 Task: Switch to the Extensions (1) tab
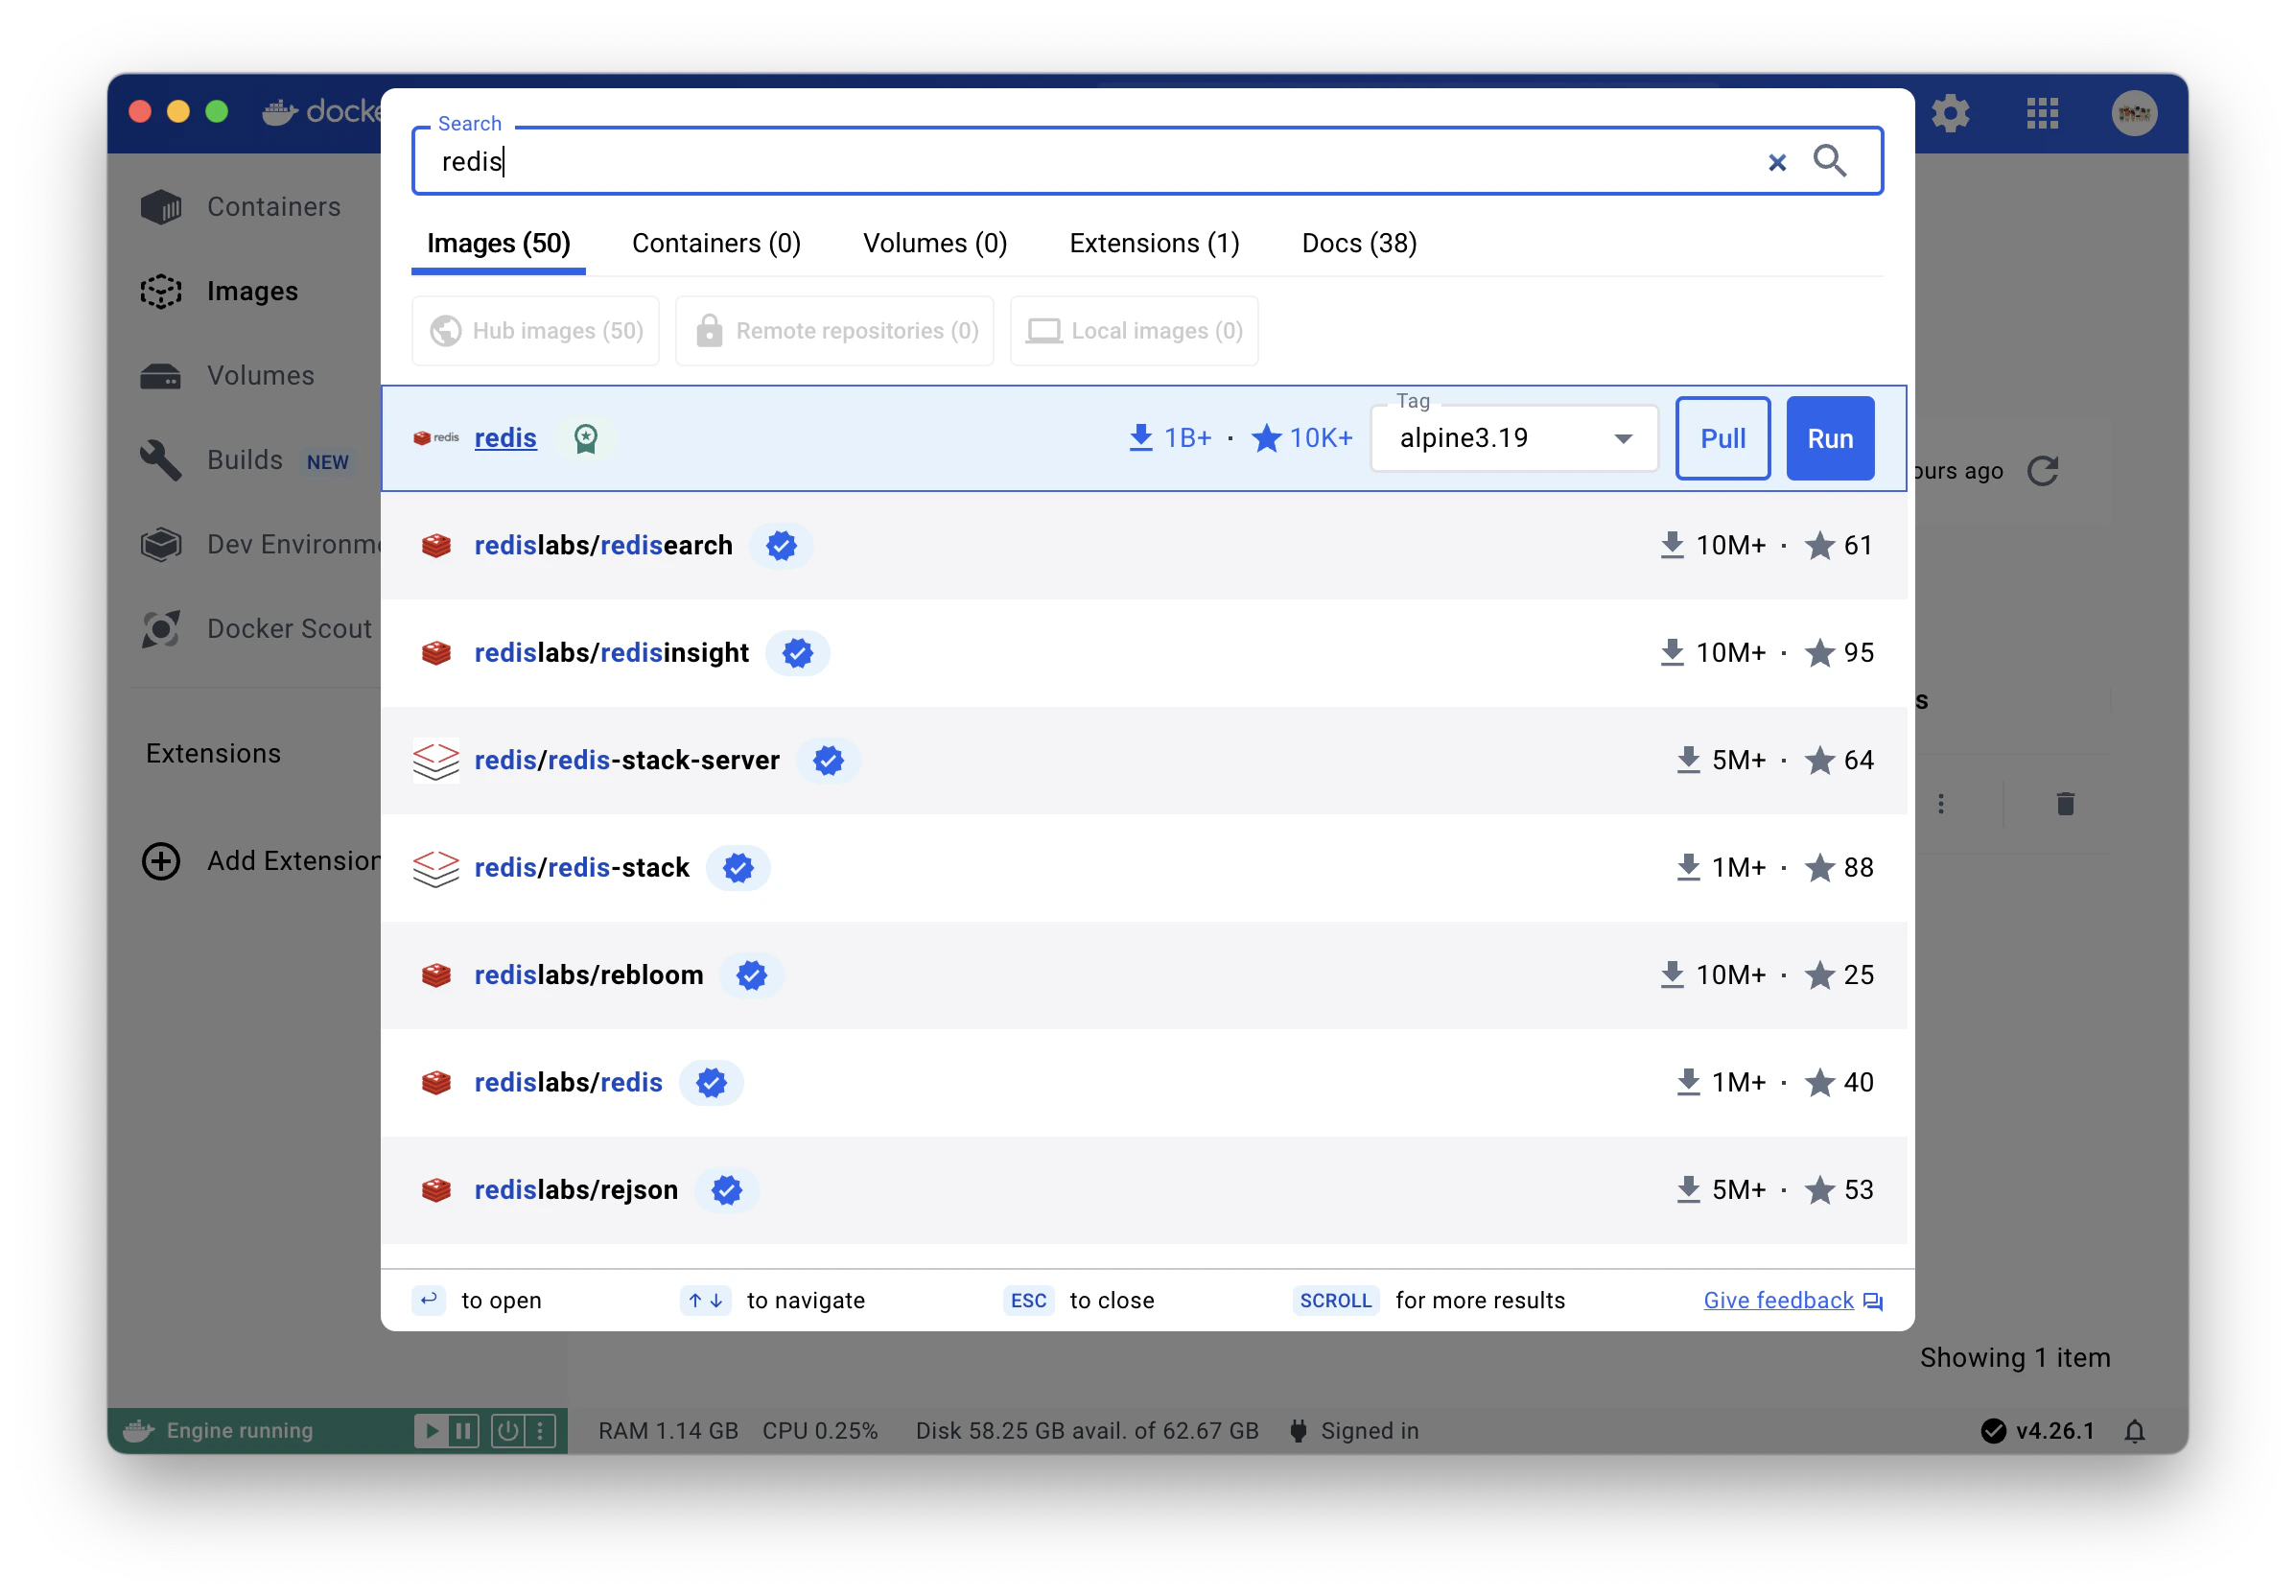(1154, 243)
